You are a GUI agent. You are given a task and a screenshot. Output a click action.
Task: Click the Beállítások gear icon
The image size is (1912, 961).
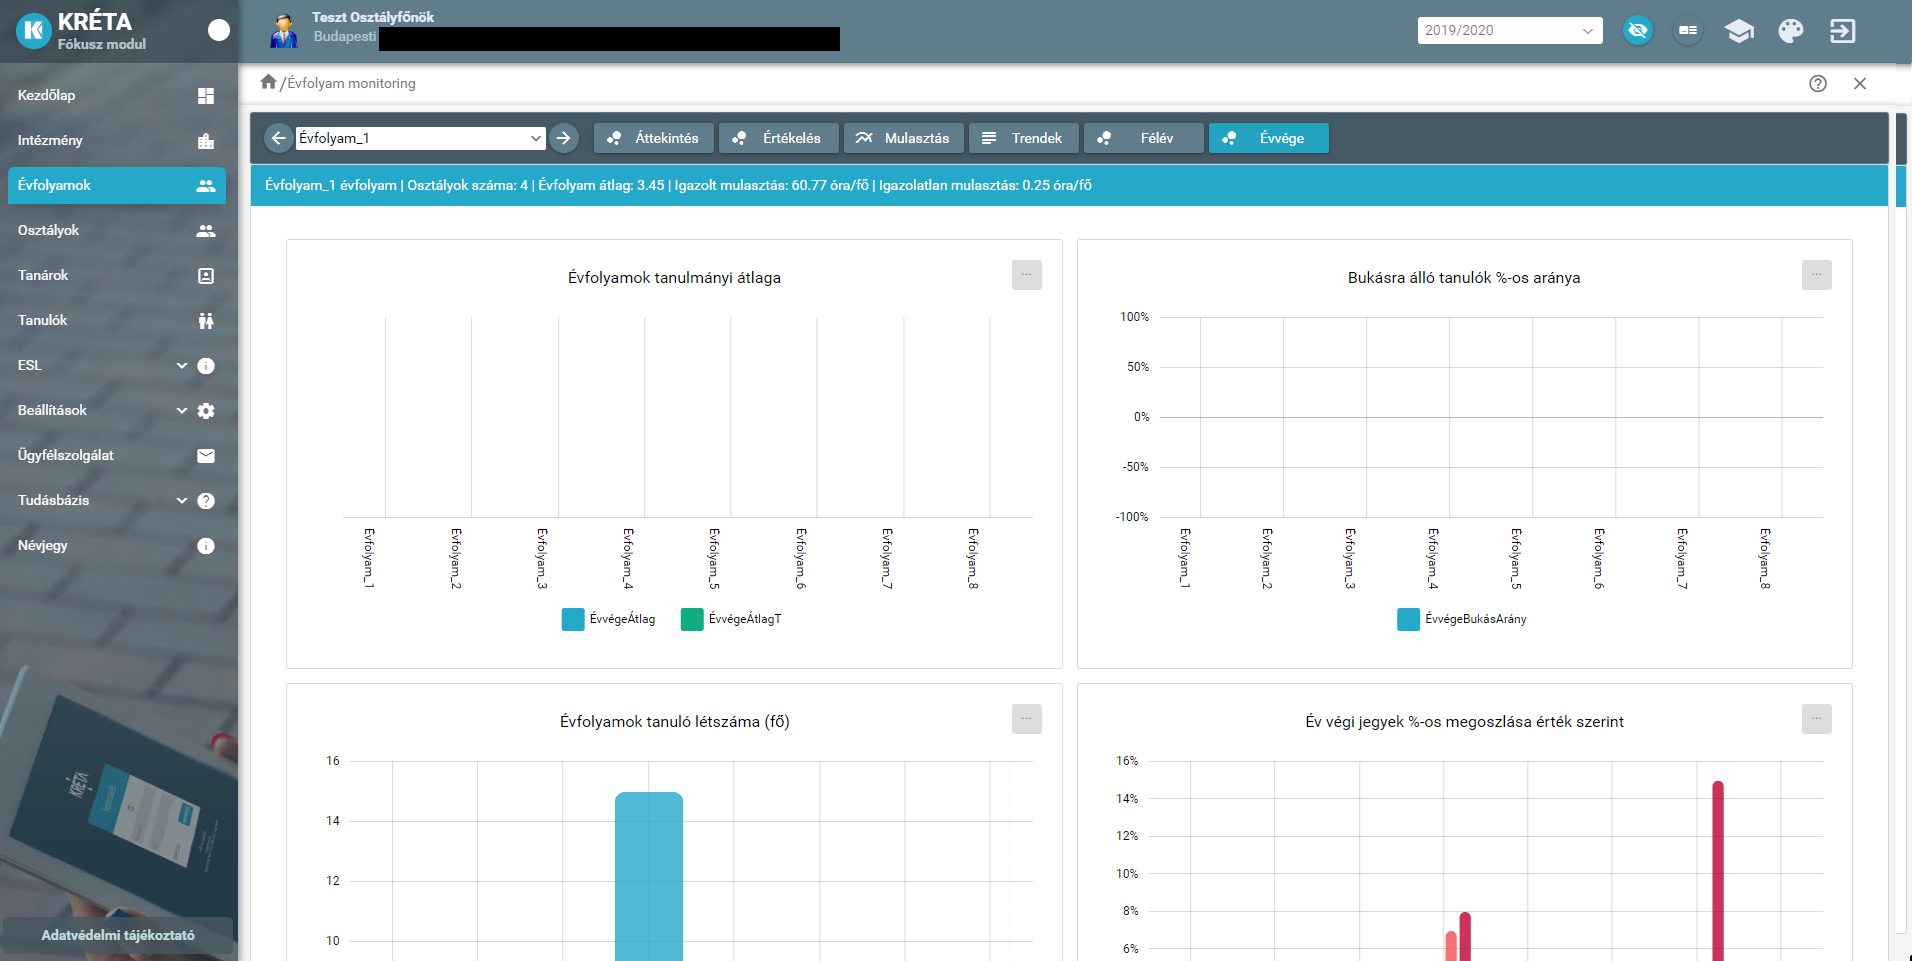coord(206,411)
